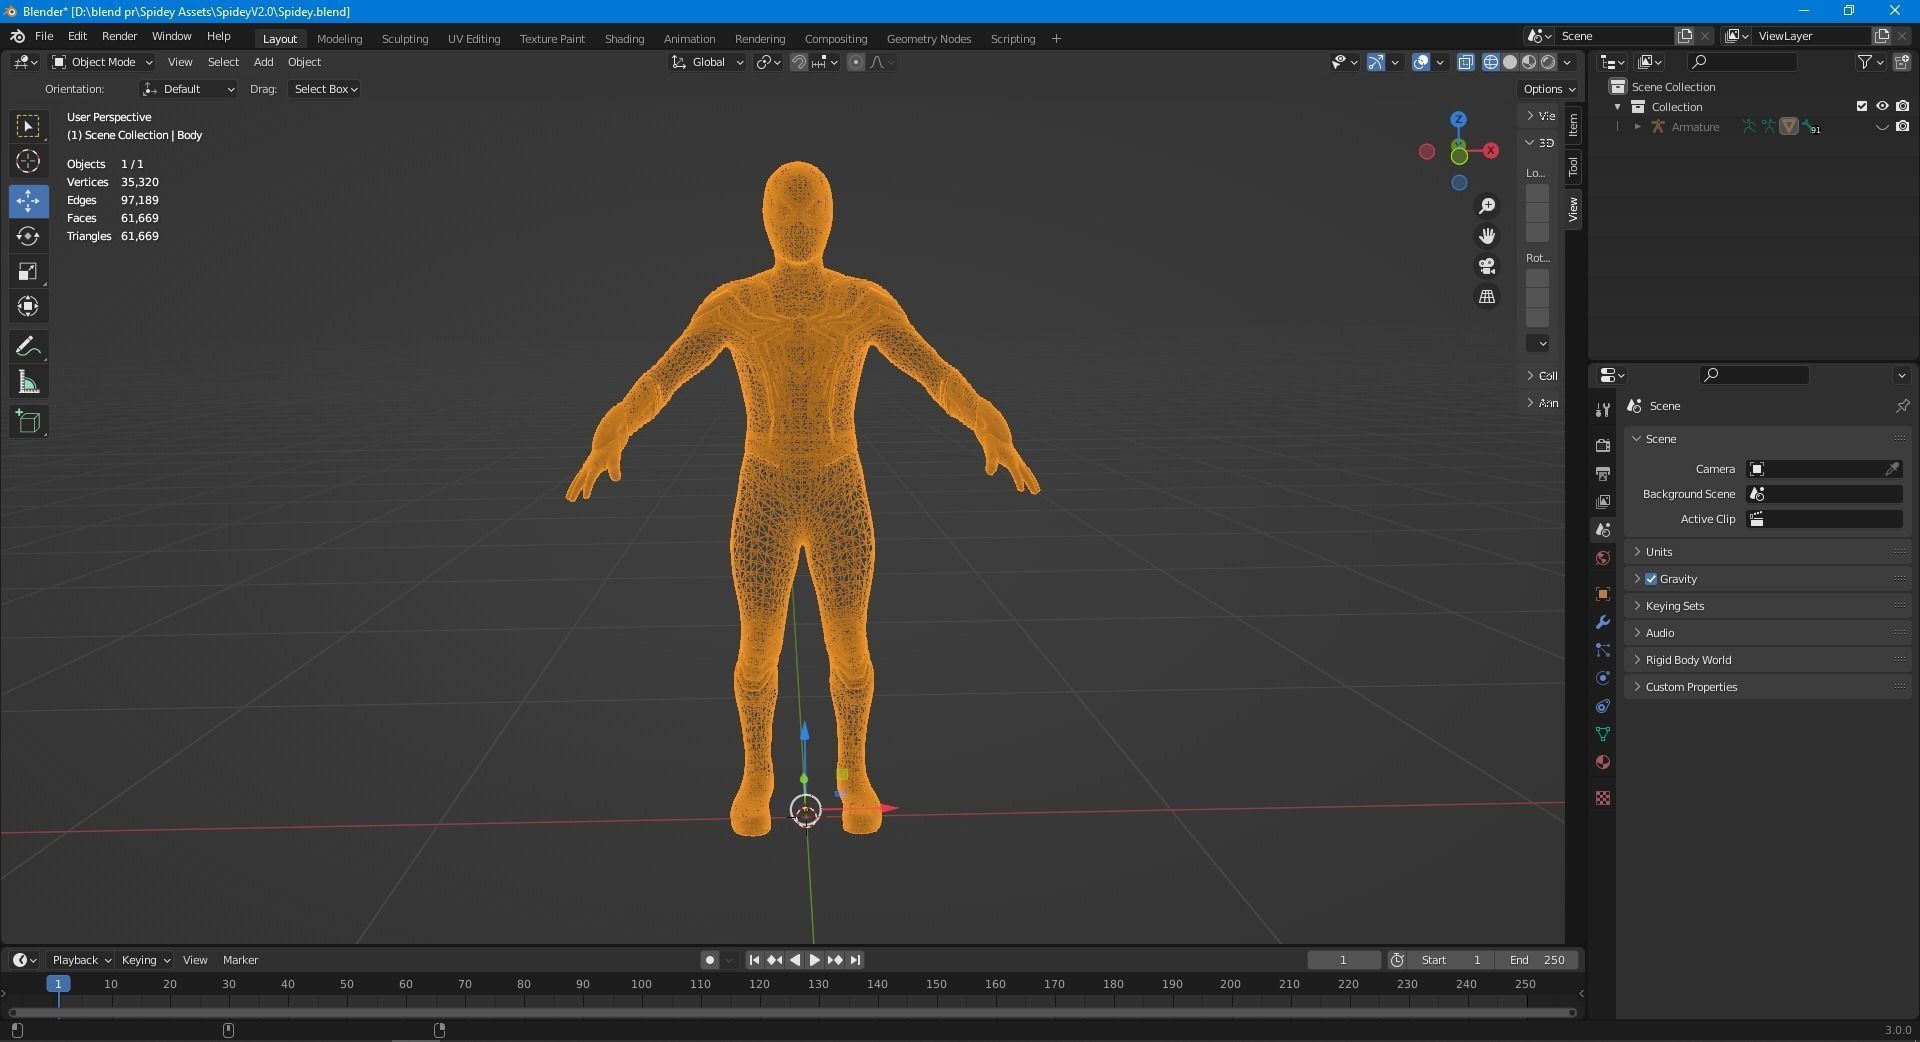Open the Object Data green triangle tab
This screenshot has width=1920, height=1042.
coord(1603,734)
